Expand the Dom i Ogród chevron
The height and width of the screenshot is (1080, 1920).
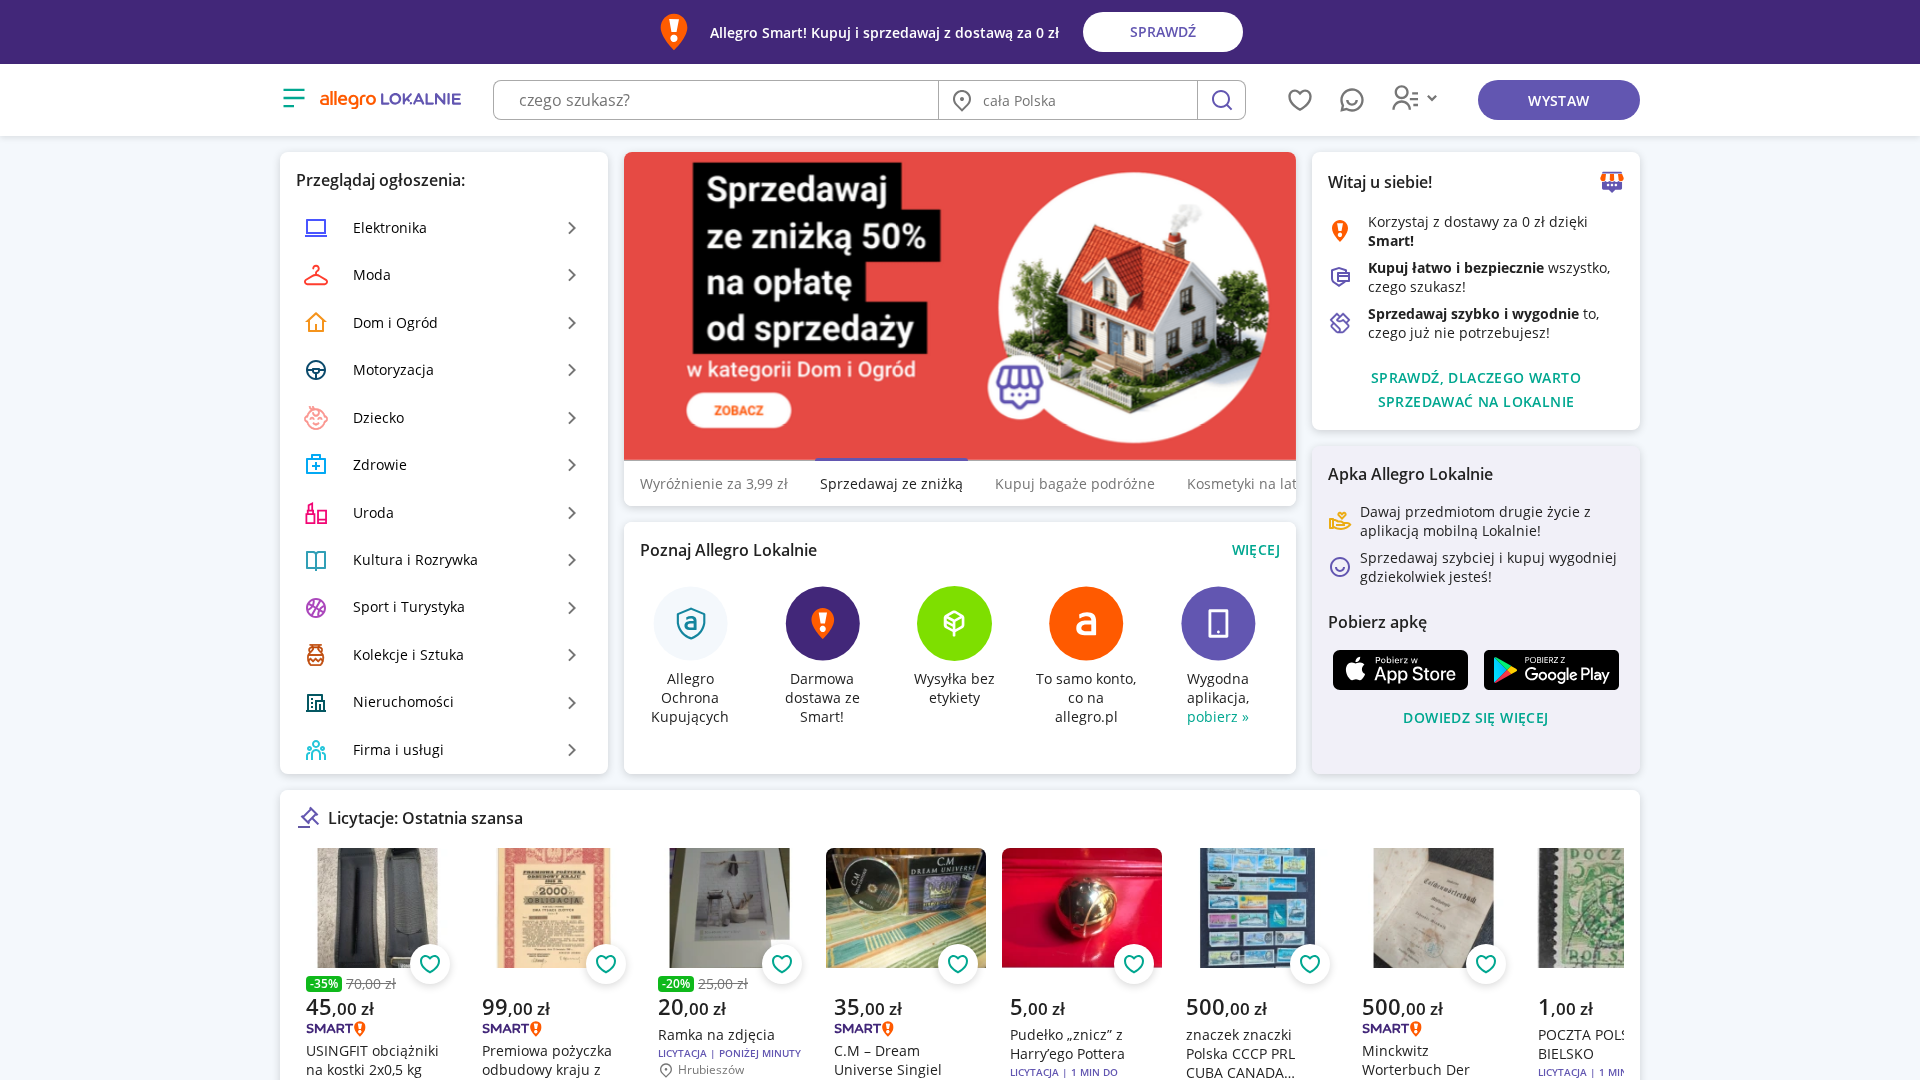[572, 323]
